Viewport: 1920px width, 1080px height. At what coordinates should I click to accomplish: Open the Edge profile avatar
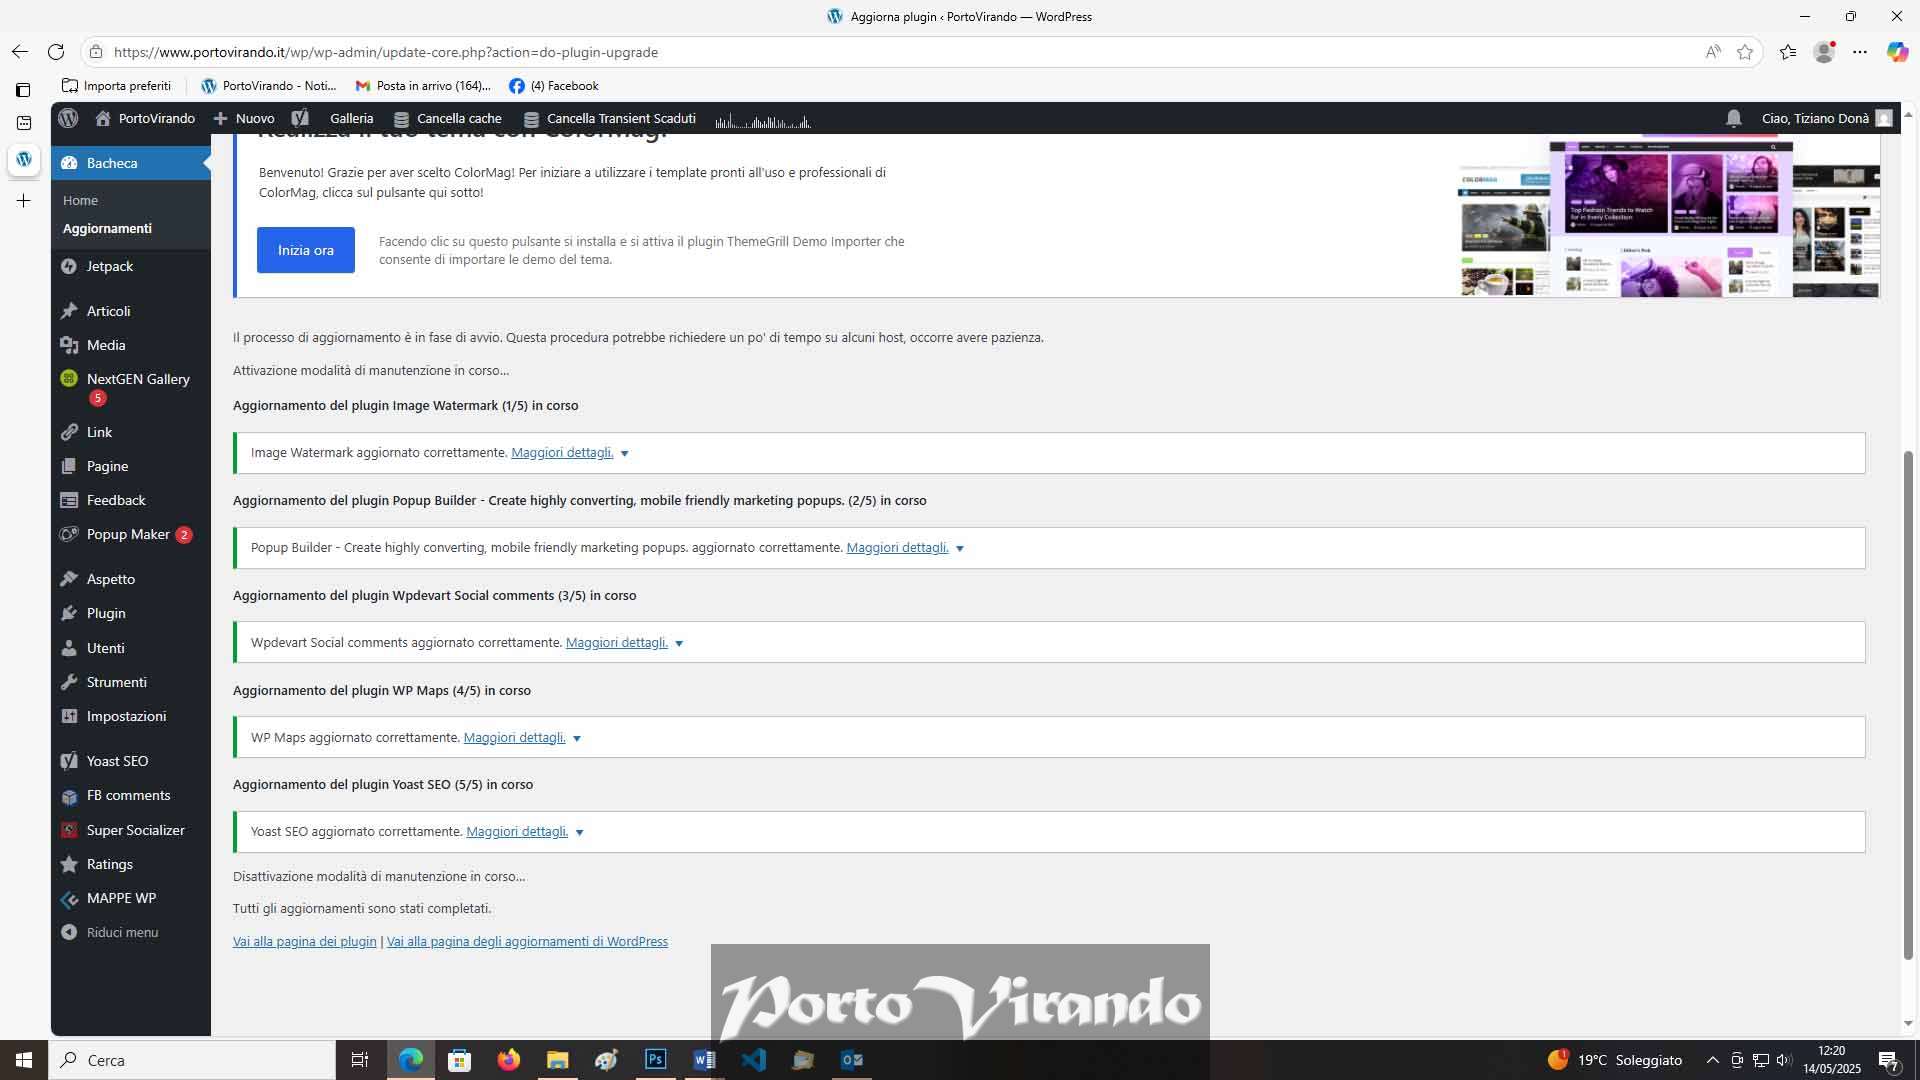point(1824,52)
